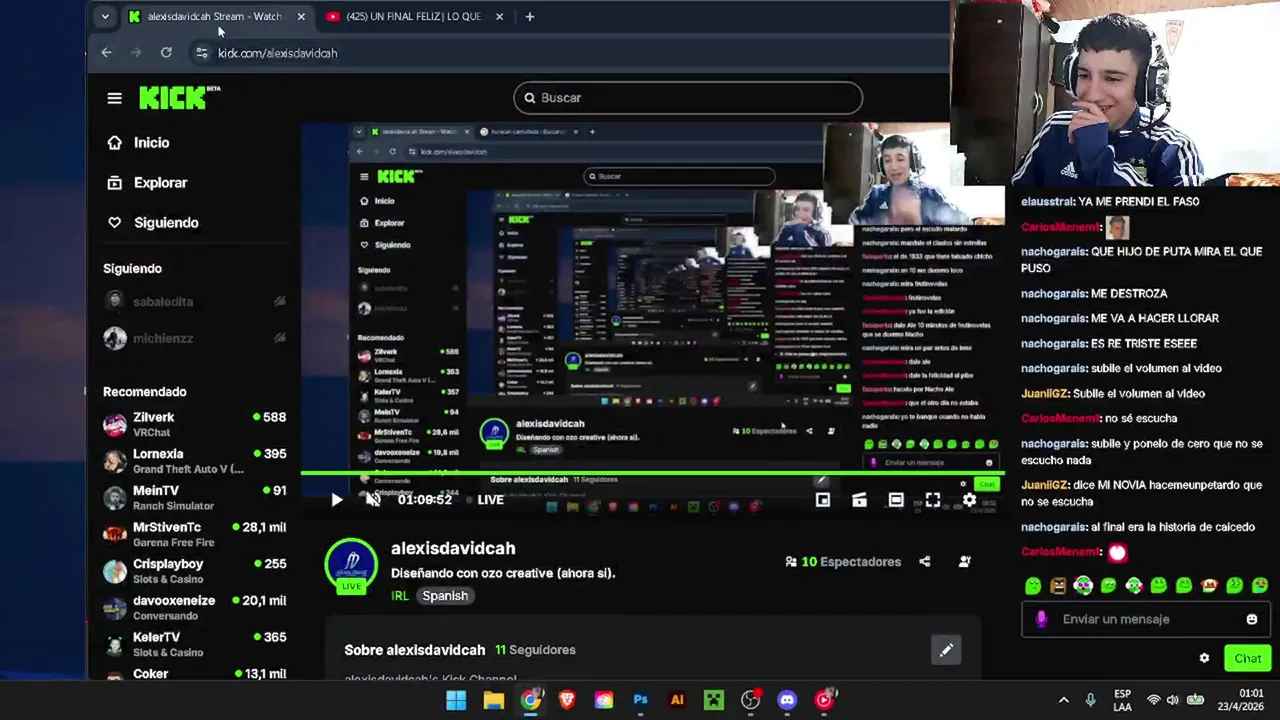The height and width of the screenshot is (720, 1280).
Task: Unmute the stream volume
Action: [373, 500]
